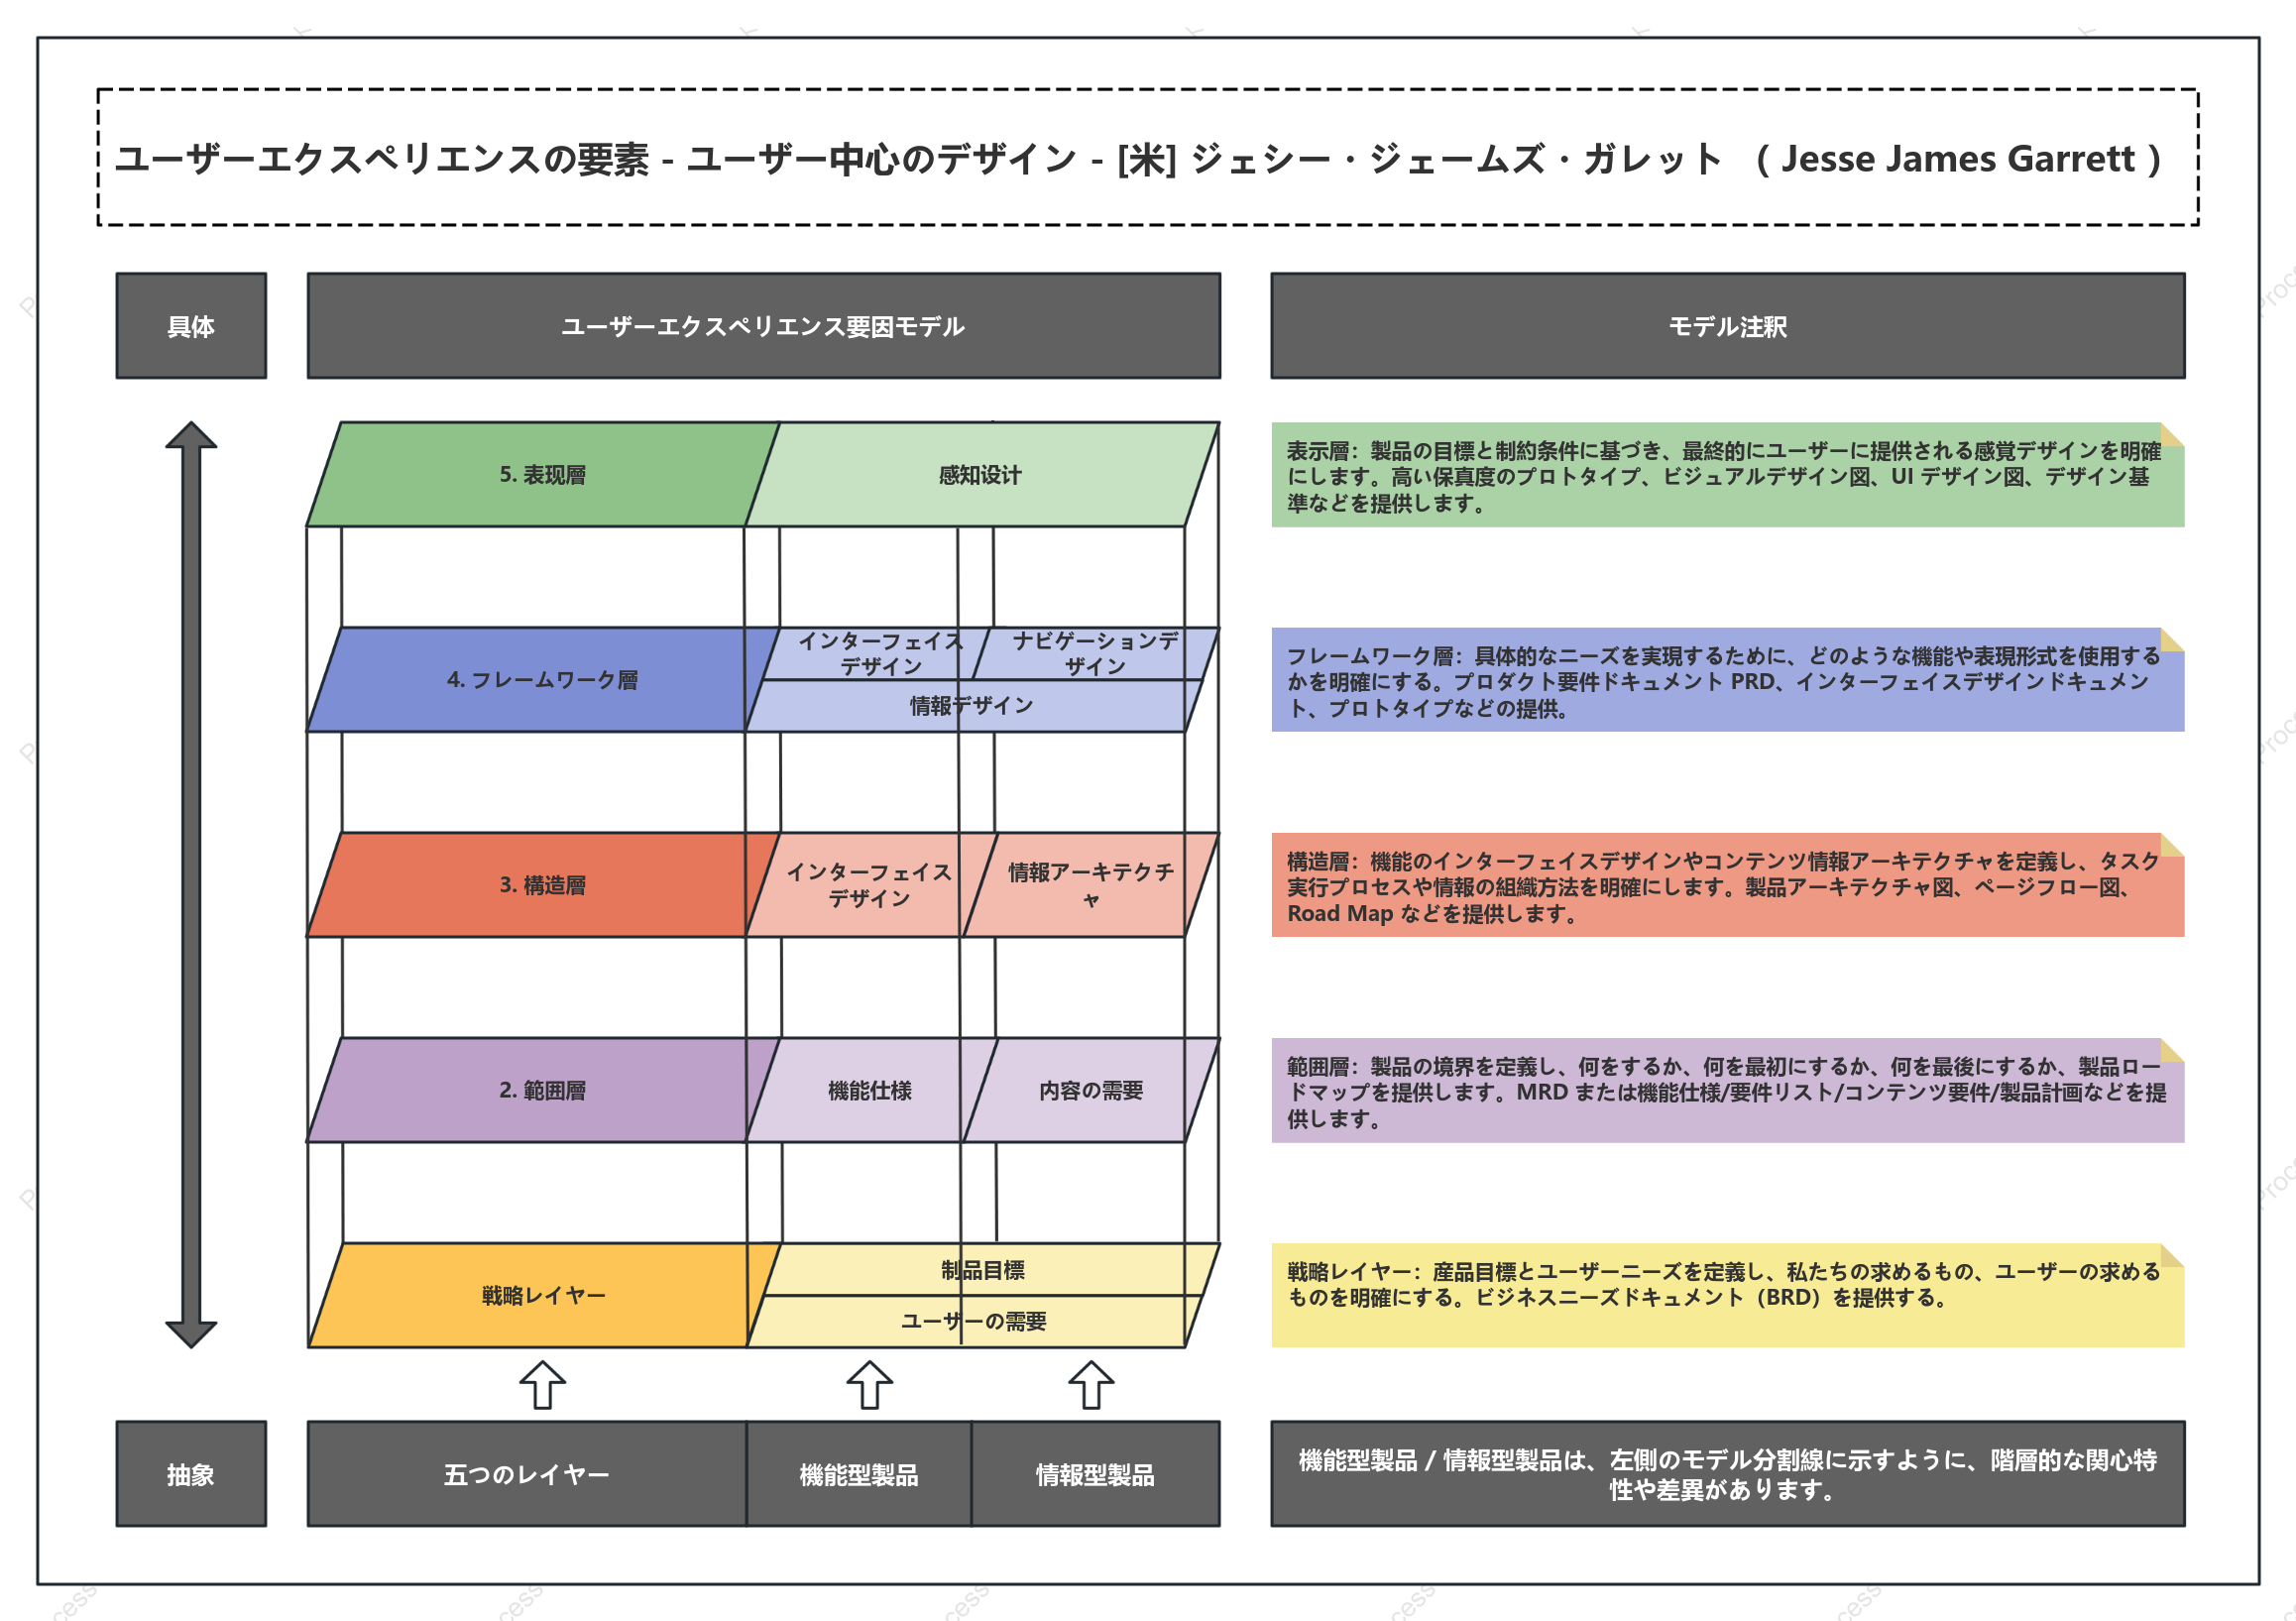Select the dashed title box with Jesse James Garrett
Image resolution: width=2296 pixels, height=1621 pixels.
[x=1148, y=158]
